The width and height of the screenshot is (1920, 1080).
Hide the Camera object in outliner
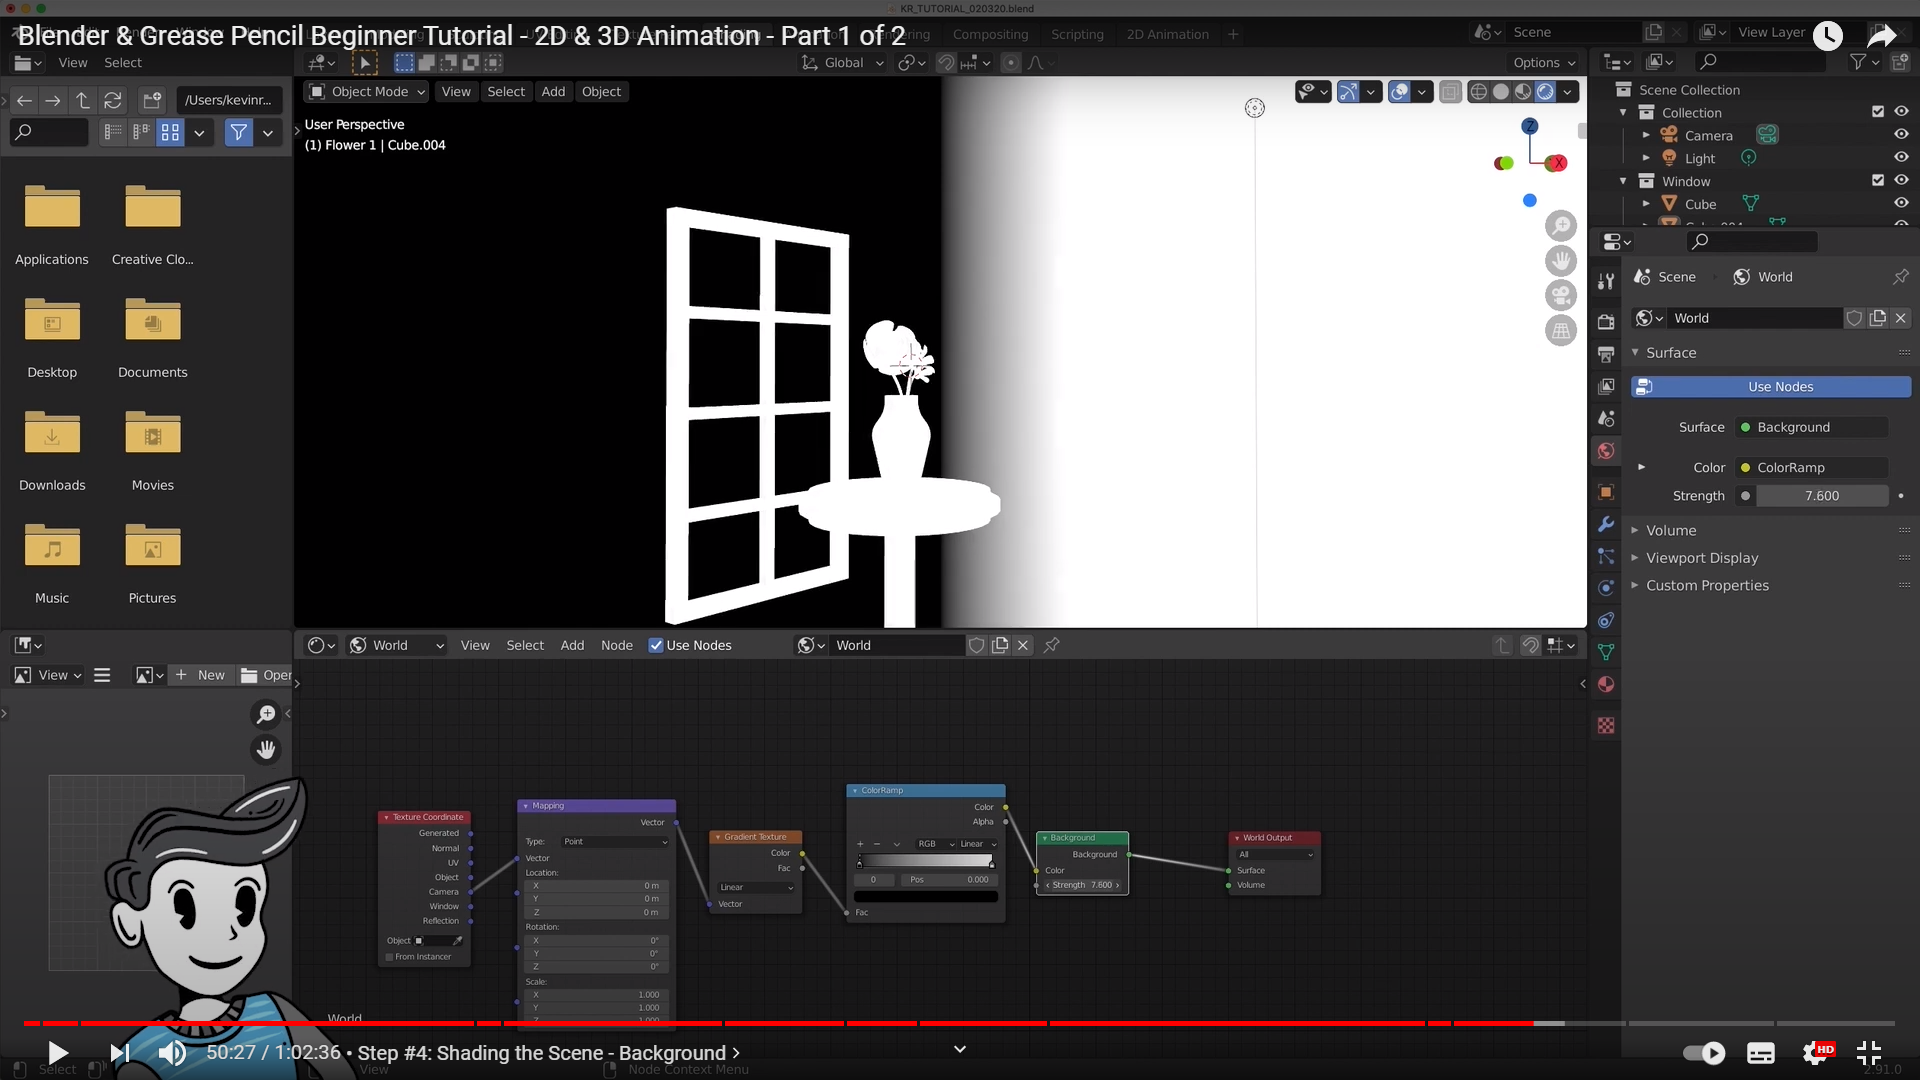coord(1901,135)
